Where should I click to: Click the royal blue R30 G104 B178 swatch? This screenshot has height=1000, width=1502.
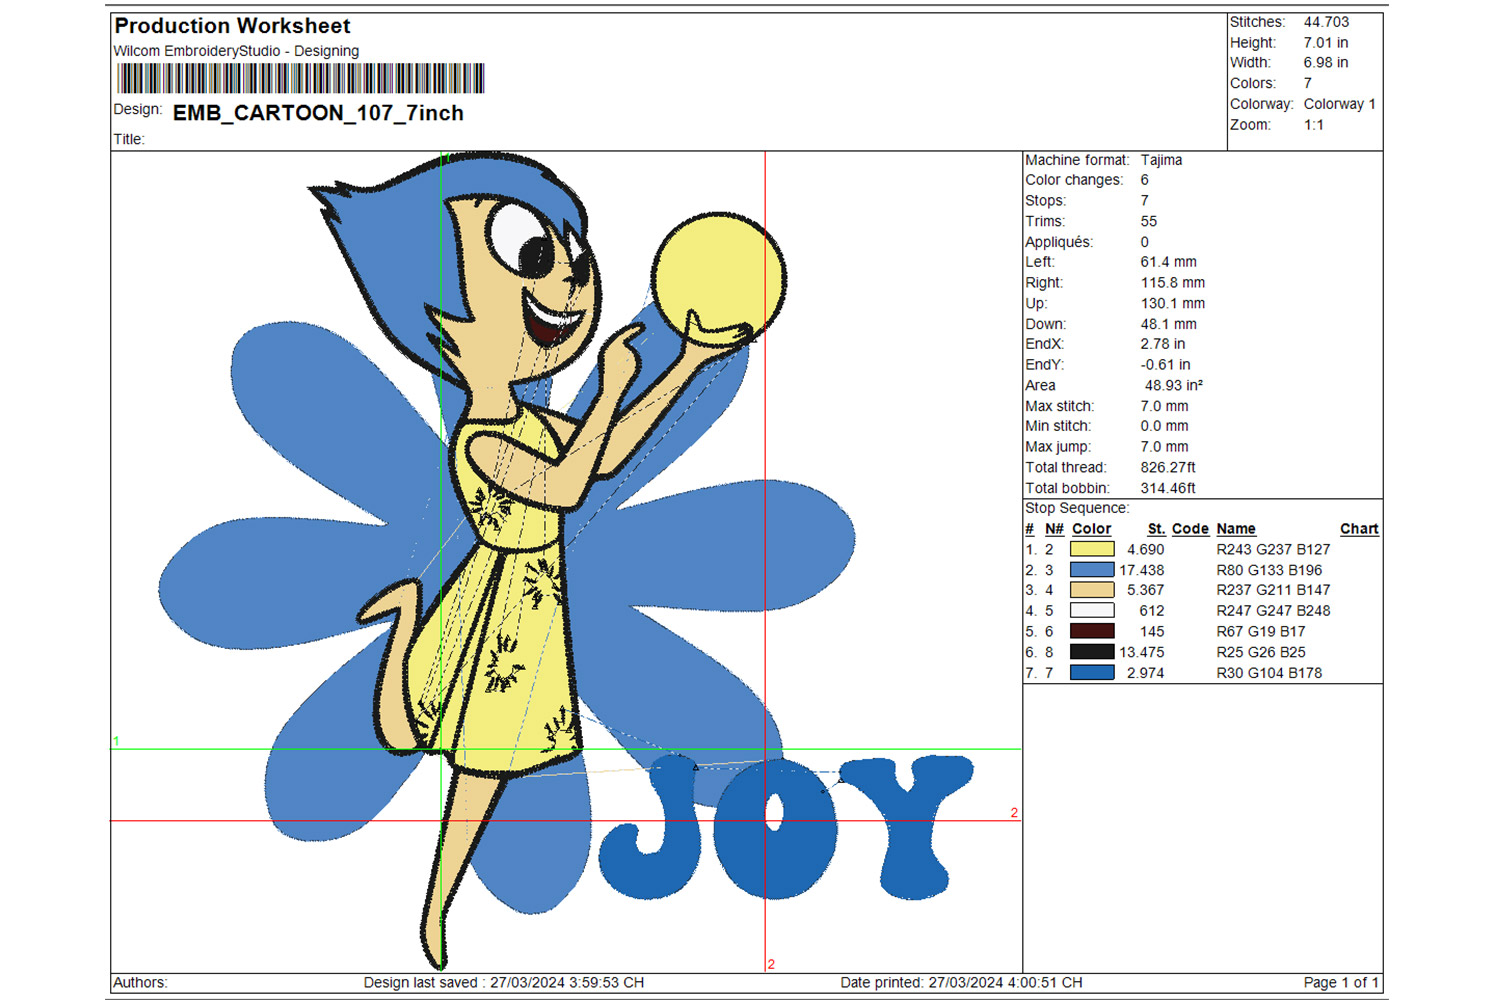pyautogui.click(x=1092, y=673)
